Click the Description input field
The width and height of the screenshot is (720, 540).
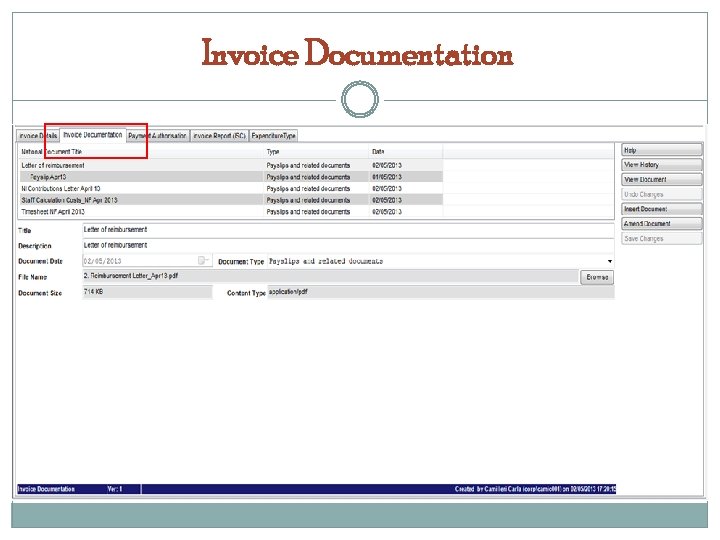click(x=348, y=245)
